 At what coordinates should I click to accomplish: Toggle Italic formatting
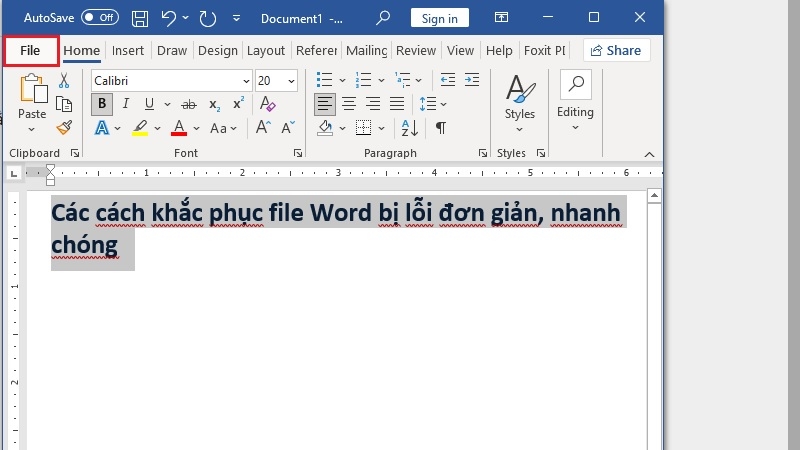click(126, 104)
